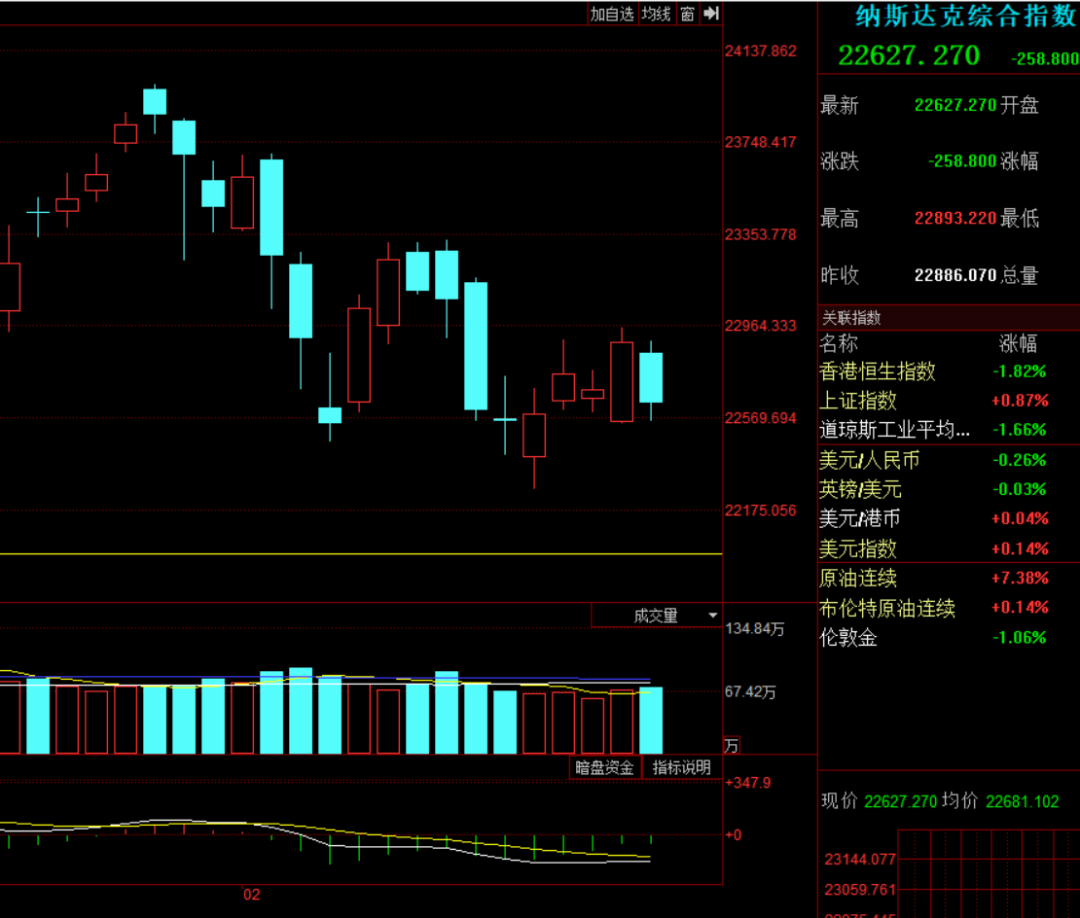Toggle the 均线 moving average lines
Viewport: 1080px width, 918px height.
coord(656,13)
